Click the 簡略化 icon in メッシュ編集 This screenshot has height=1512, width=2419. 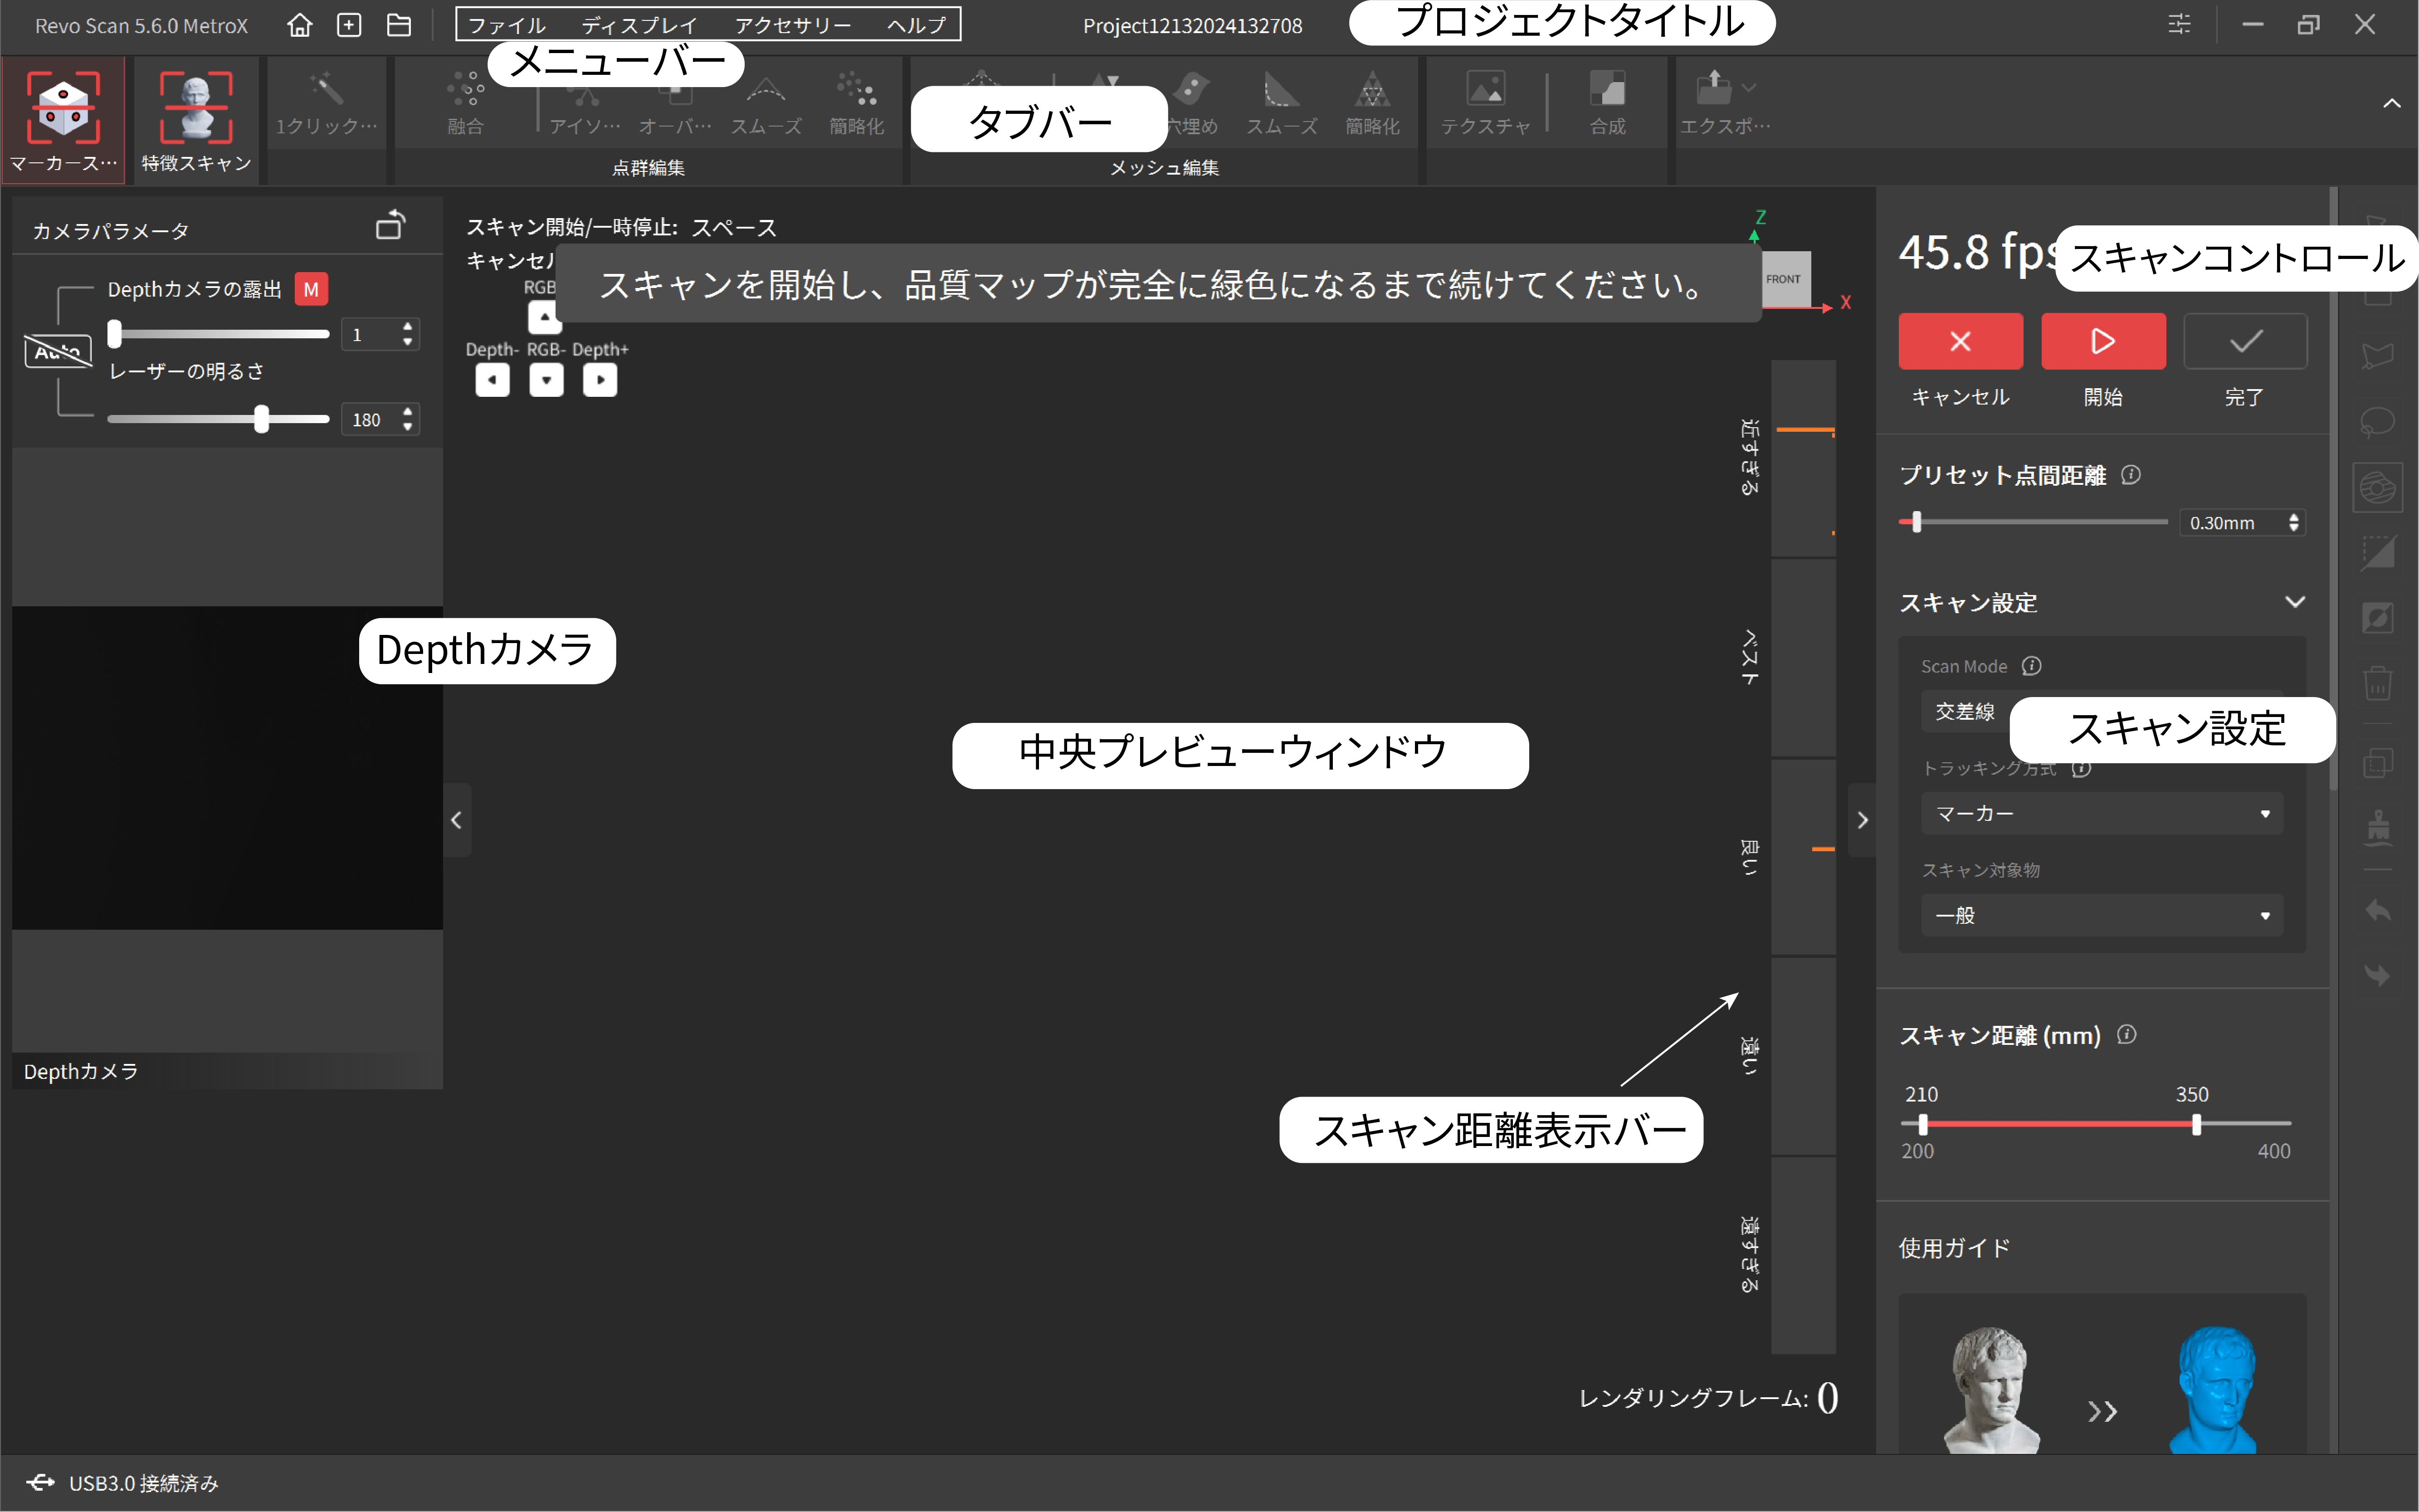(1372, 89)
